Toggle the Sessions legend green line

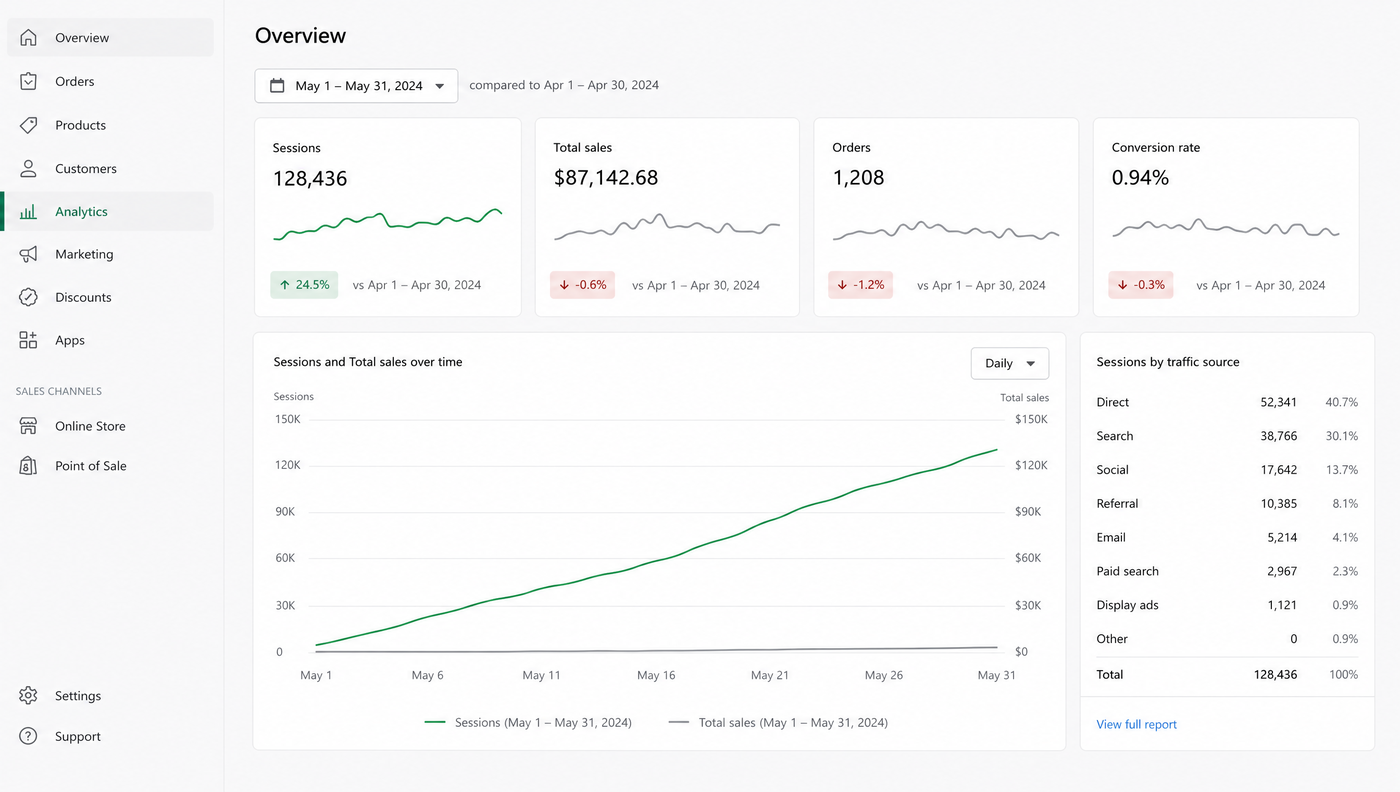(435, 722)
